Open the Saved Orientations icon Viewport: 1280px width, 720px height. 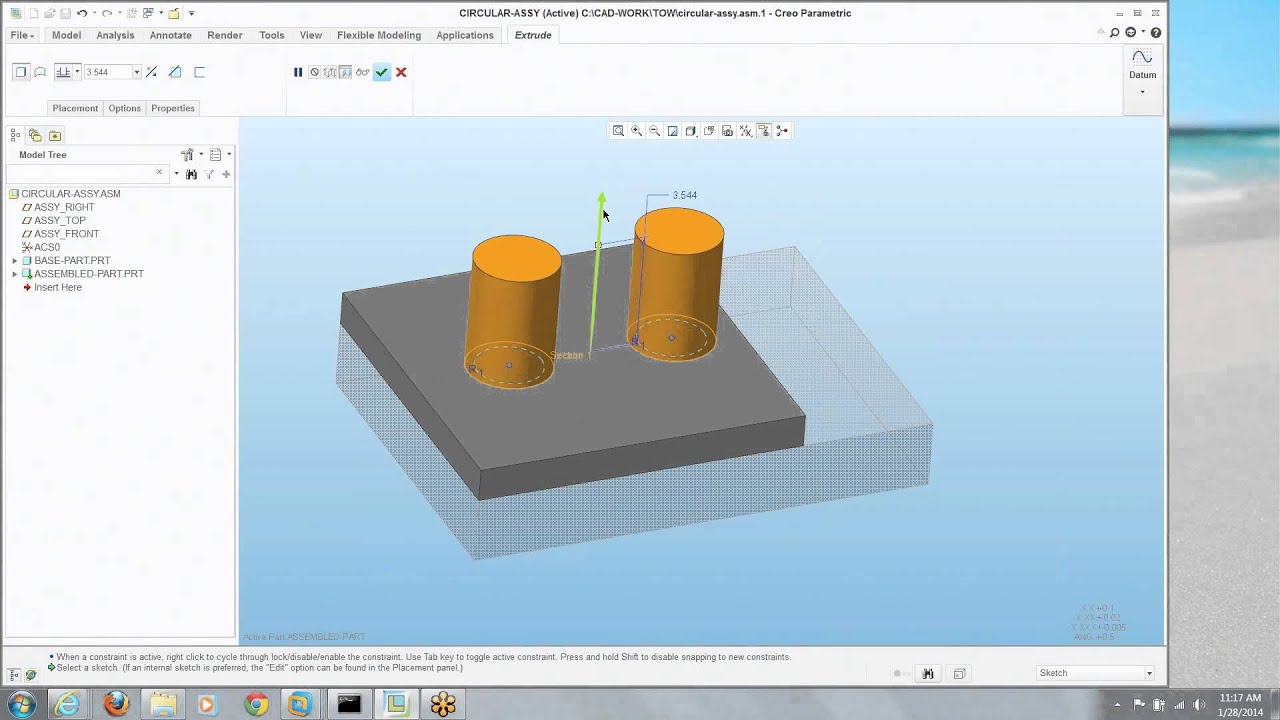click(x=709, y=131)
